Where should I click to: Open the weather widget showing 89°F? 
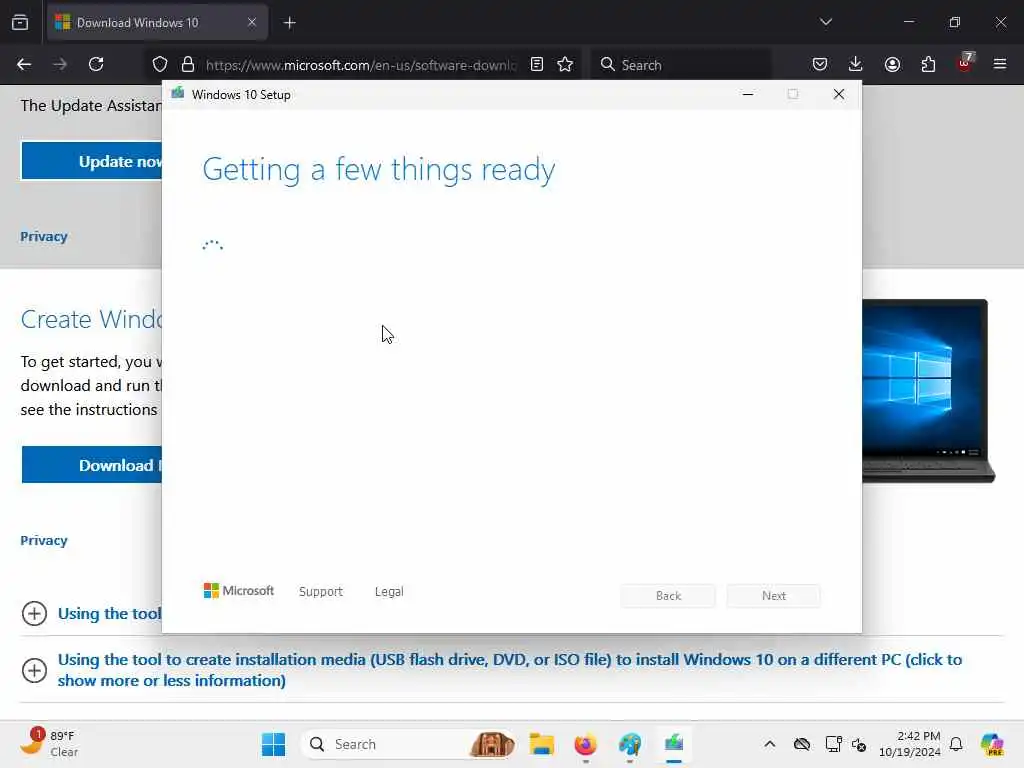(50, 743)
